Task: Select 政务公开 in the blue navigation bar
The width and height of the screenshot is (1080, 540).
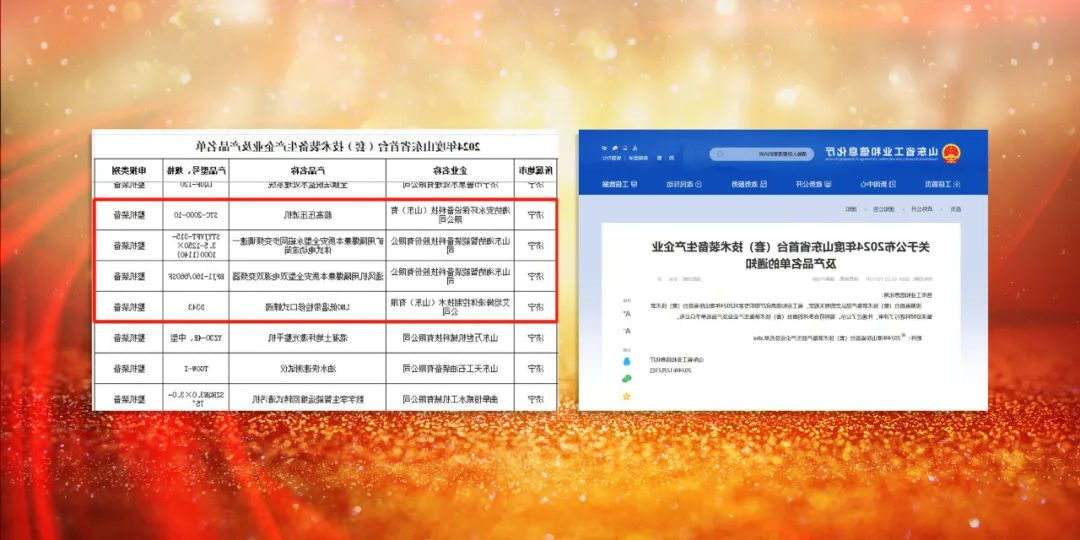Action: point(812,184)
